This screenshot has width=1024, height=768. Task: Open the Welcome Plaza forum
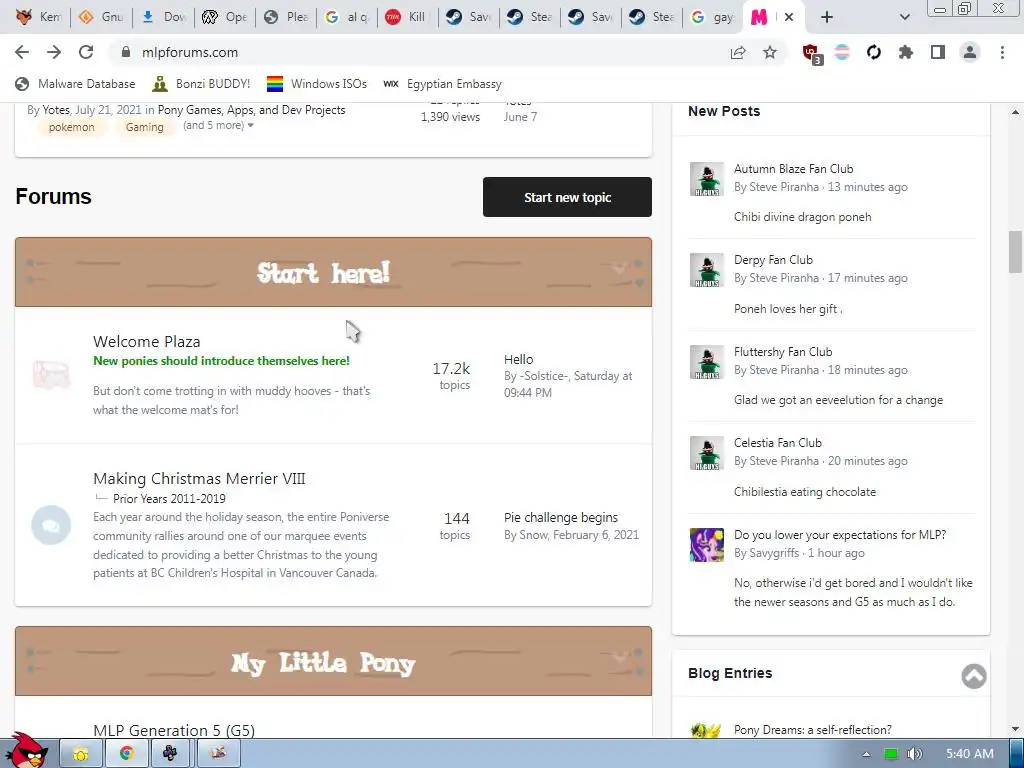coord(147,342)
